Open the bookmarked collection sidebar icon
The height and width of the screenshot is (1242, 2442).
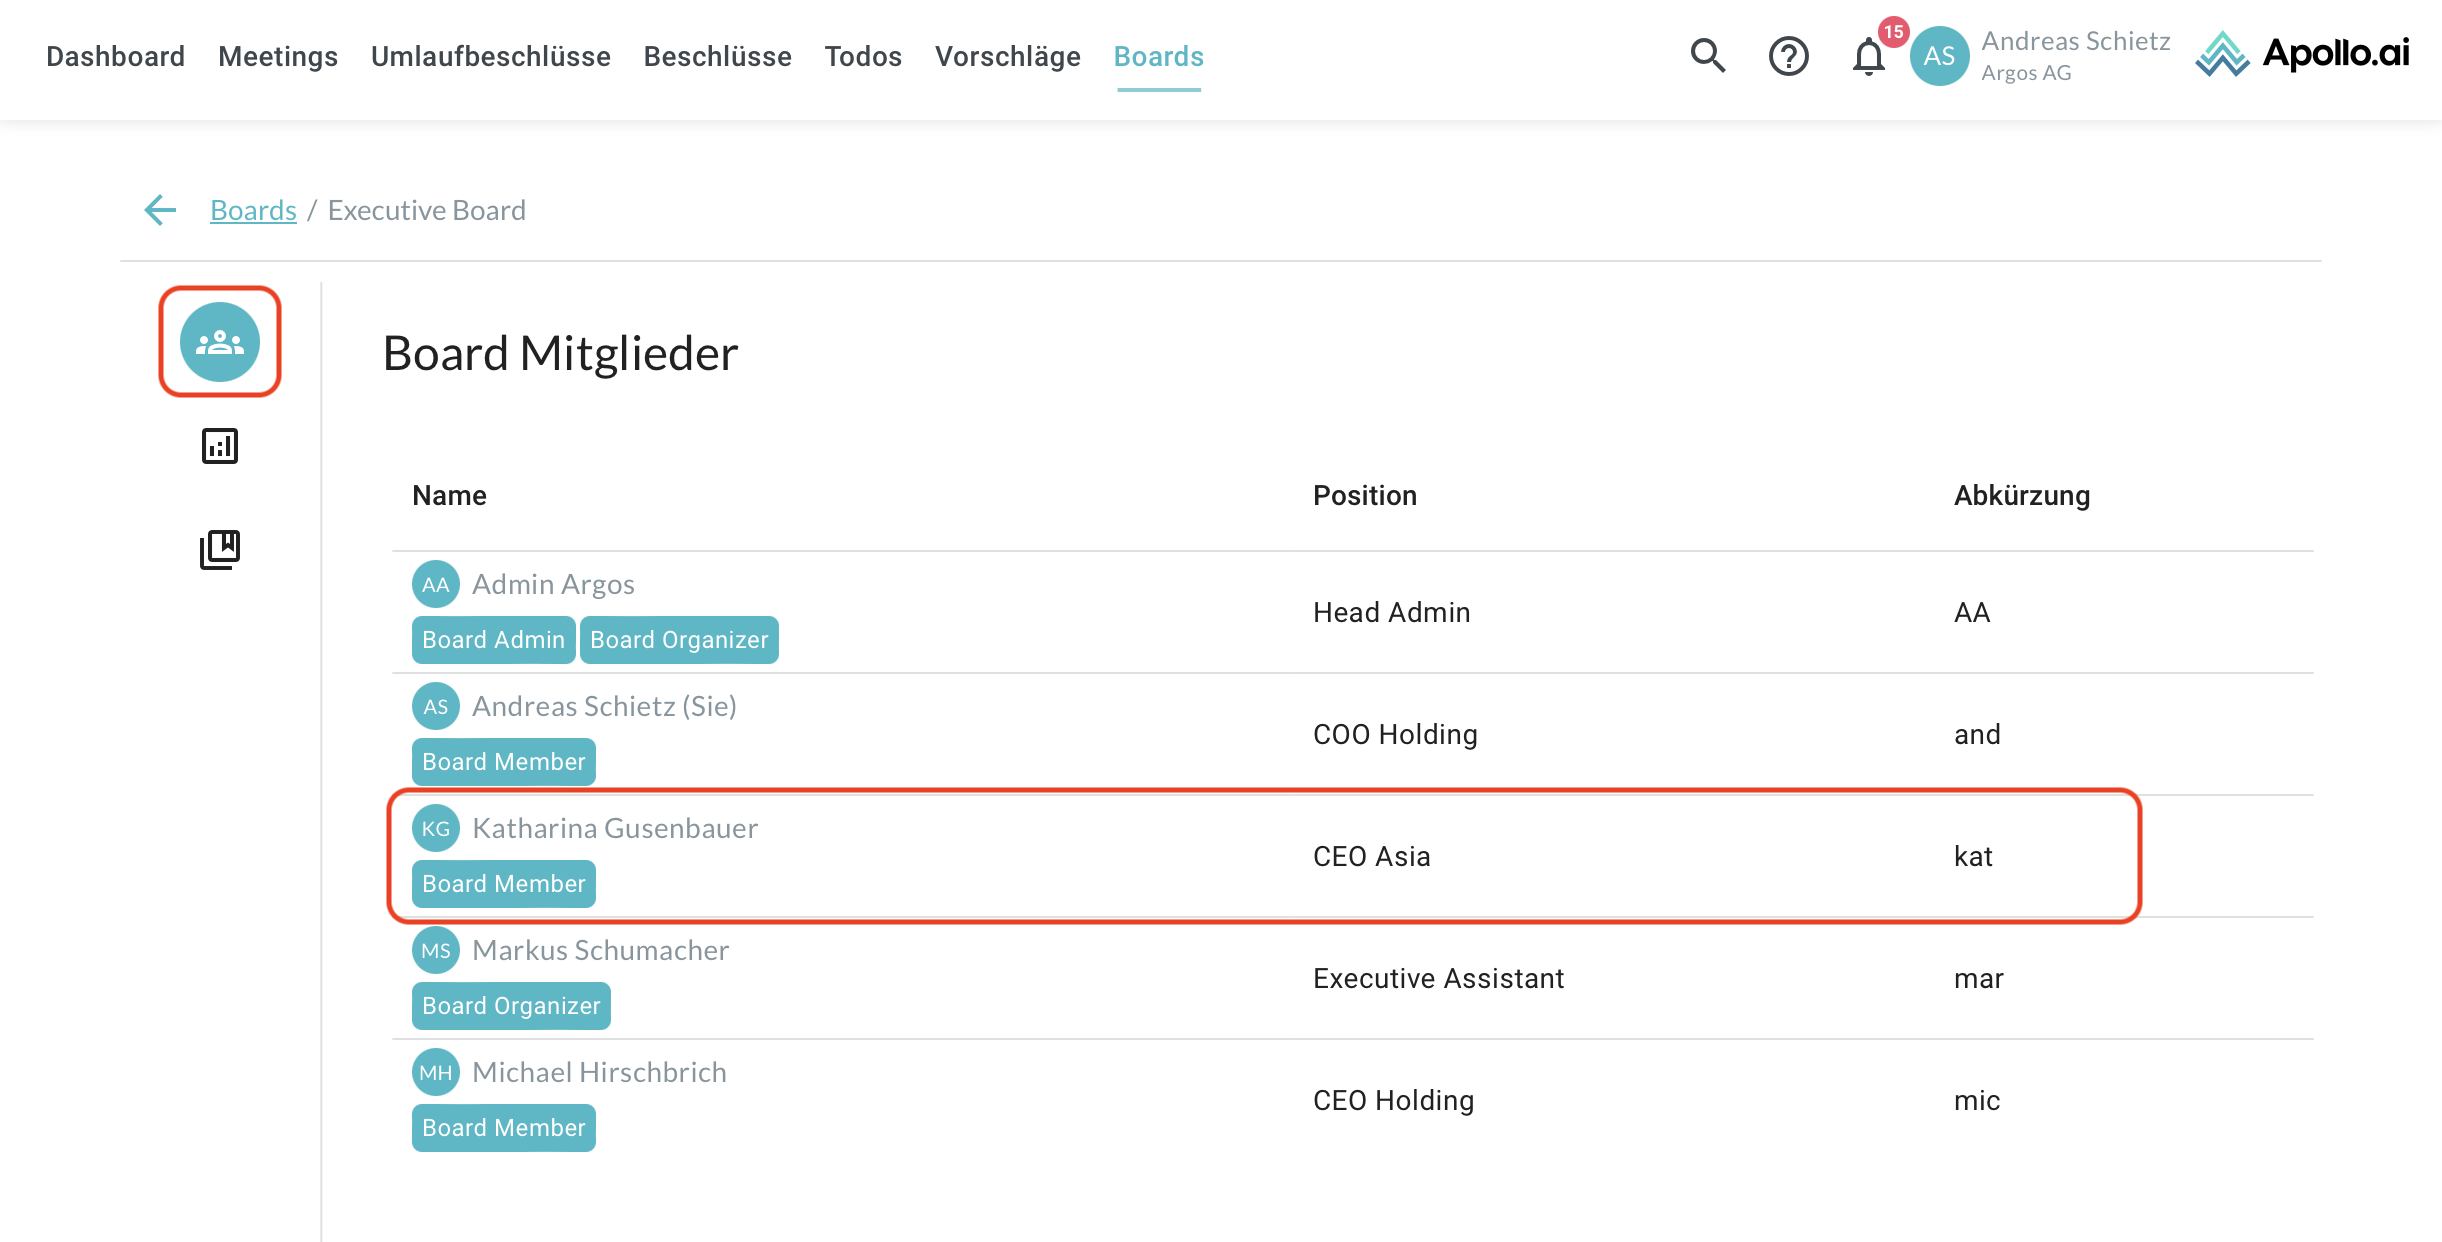[220, 549]
